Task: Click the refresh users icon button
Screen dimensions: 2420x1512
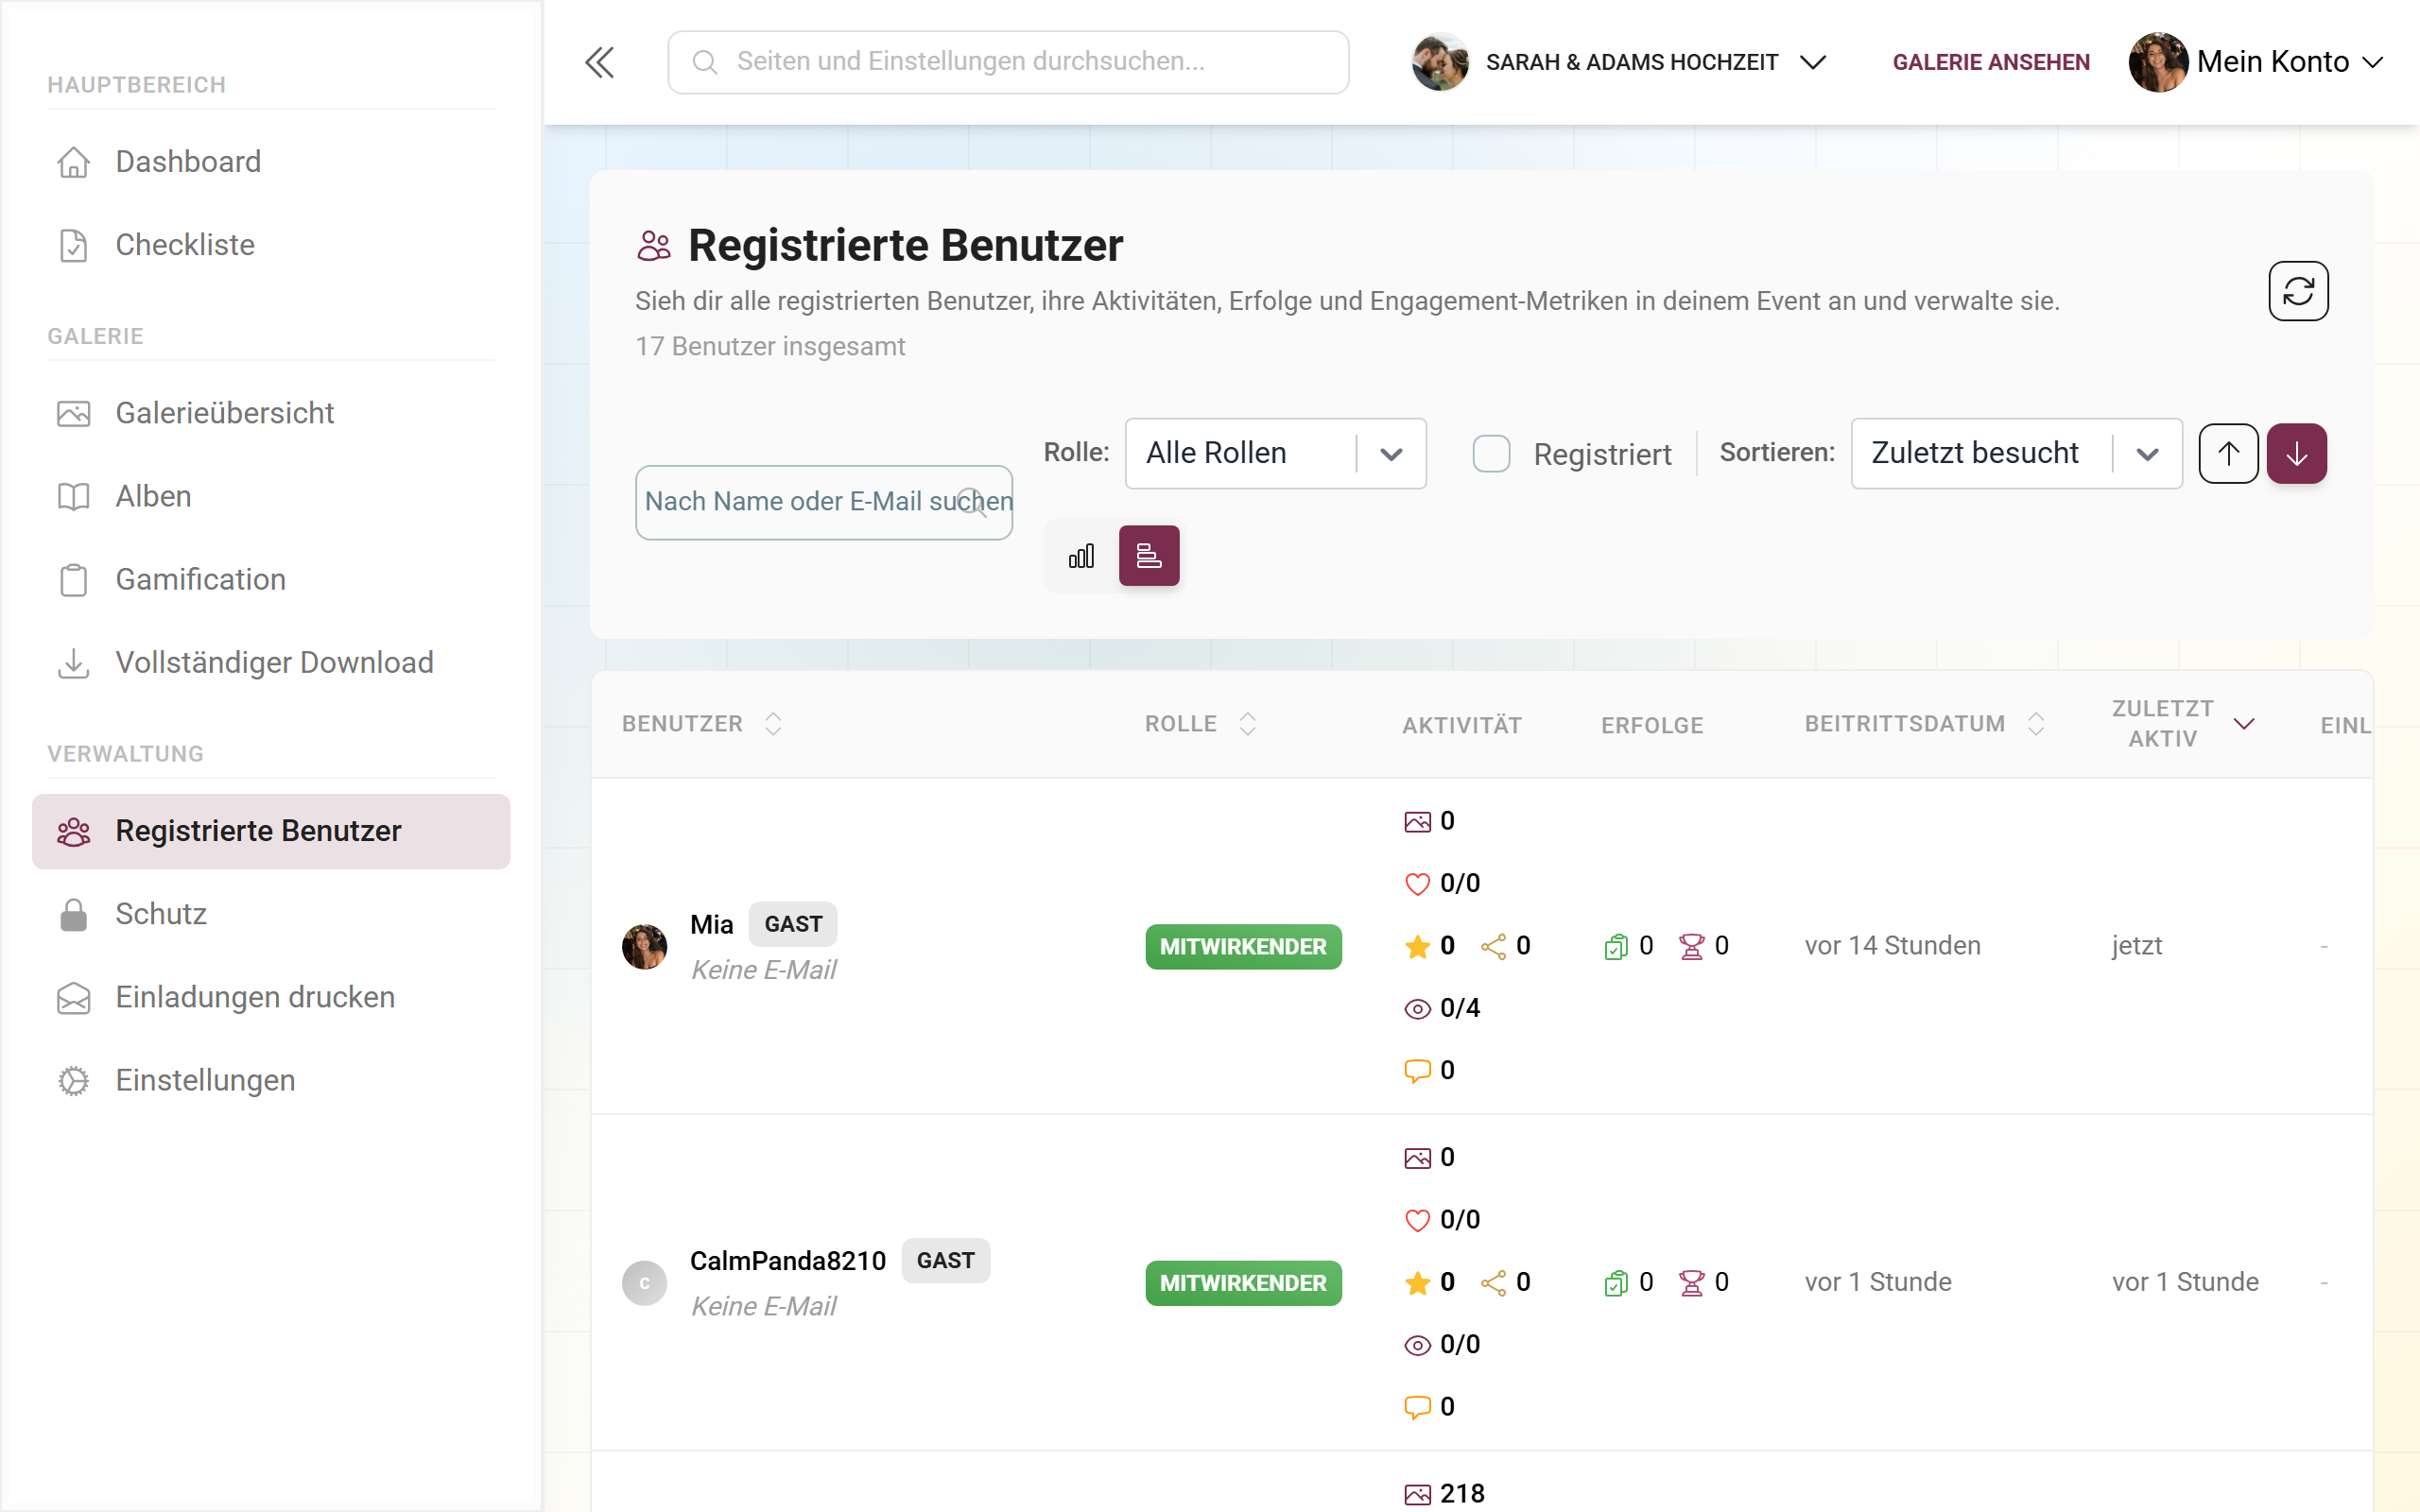Action: (x=2298, y=291)
